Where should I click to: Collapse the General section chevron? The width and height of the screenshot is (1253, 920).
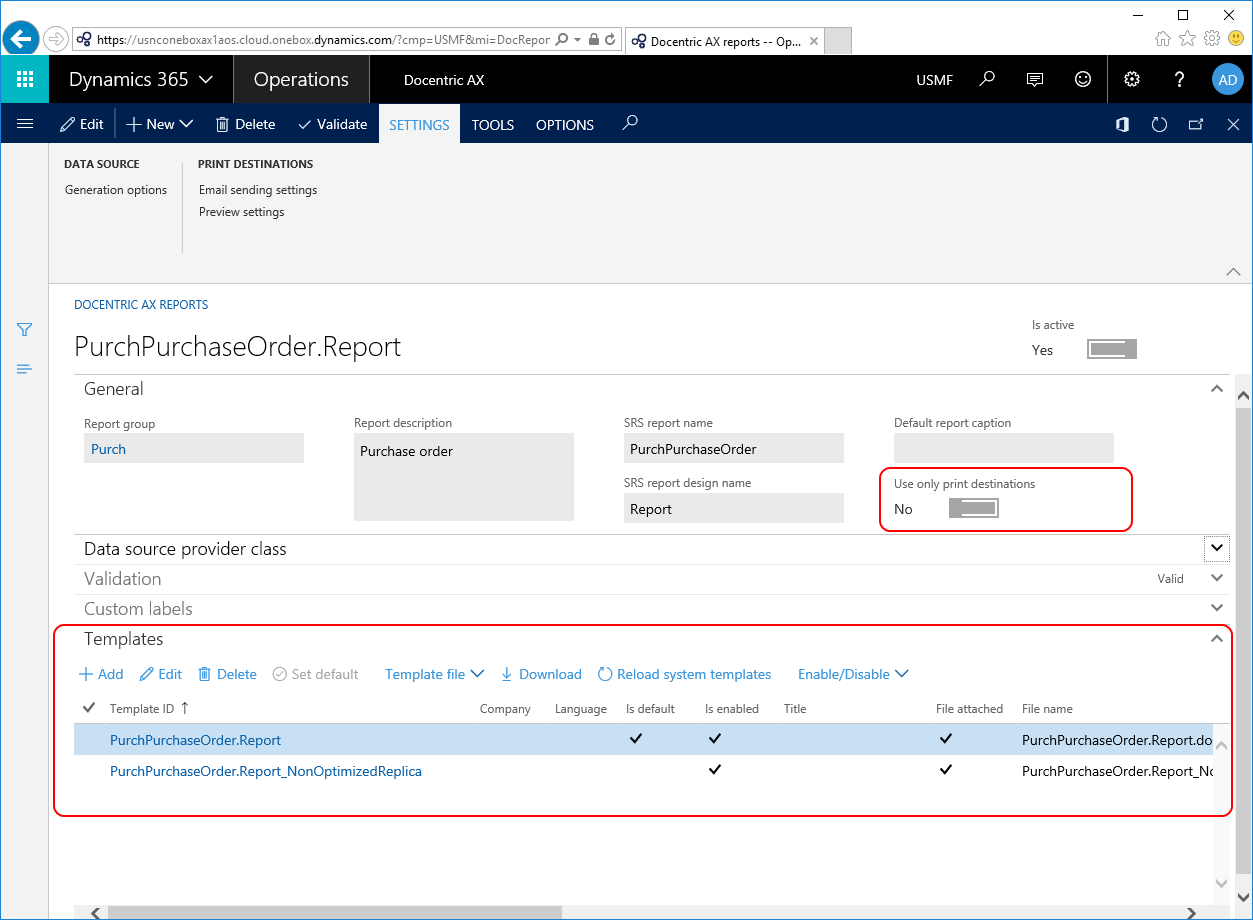tap(1216, 388)
